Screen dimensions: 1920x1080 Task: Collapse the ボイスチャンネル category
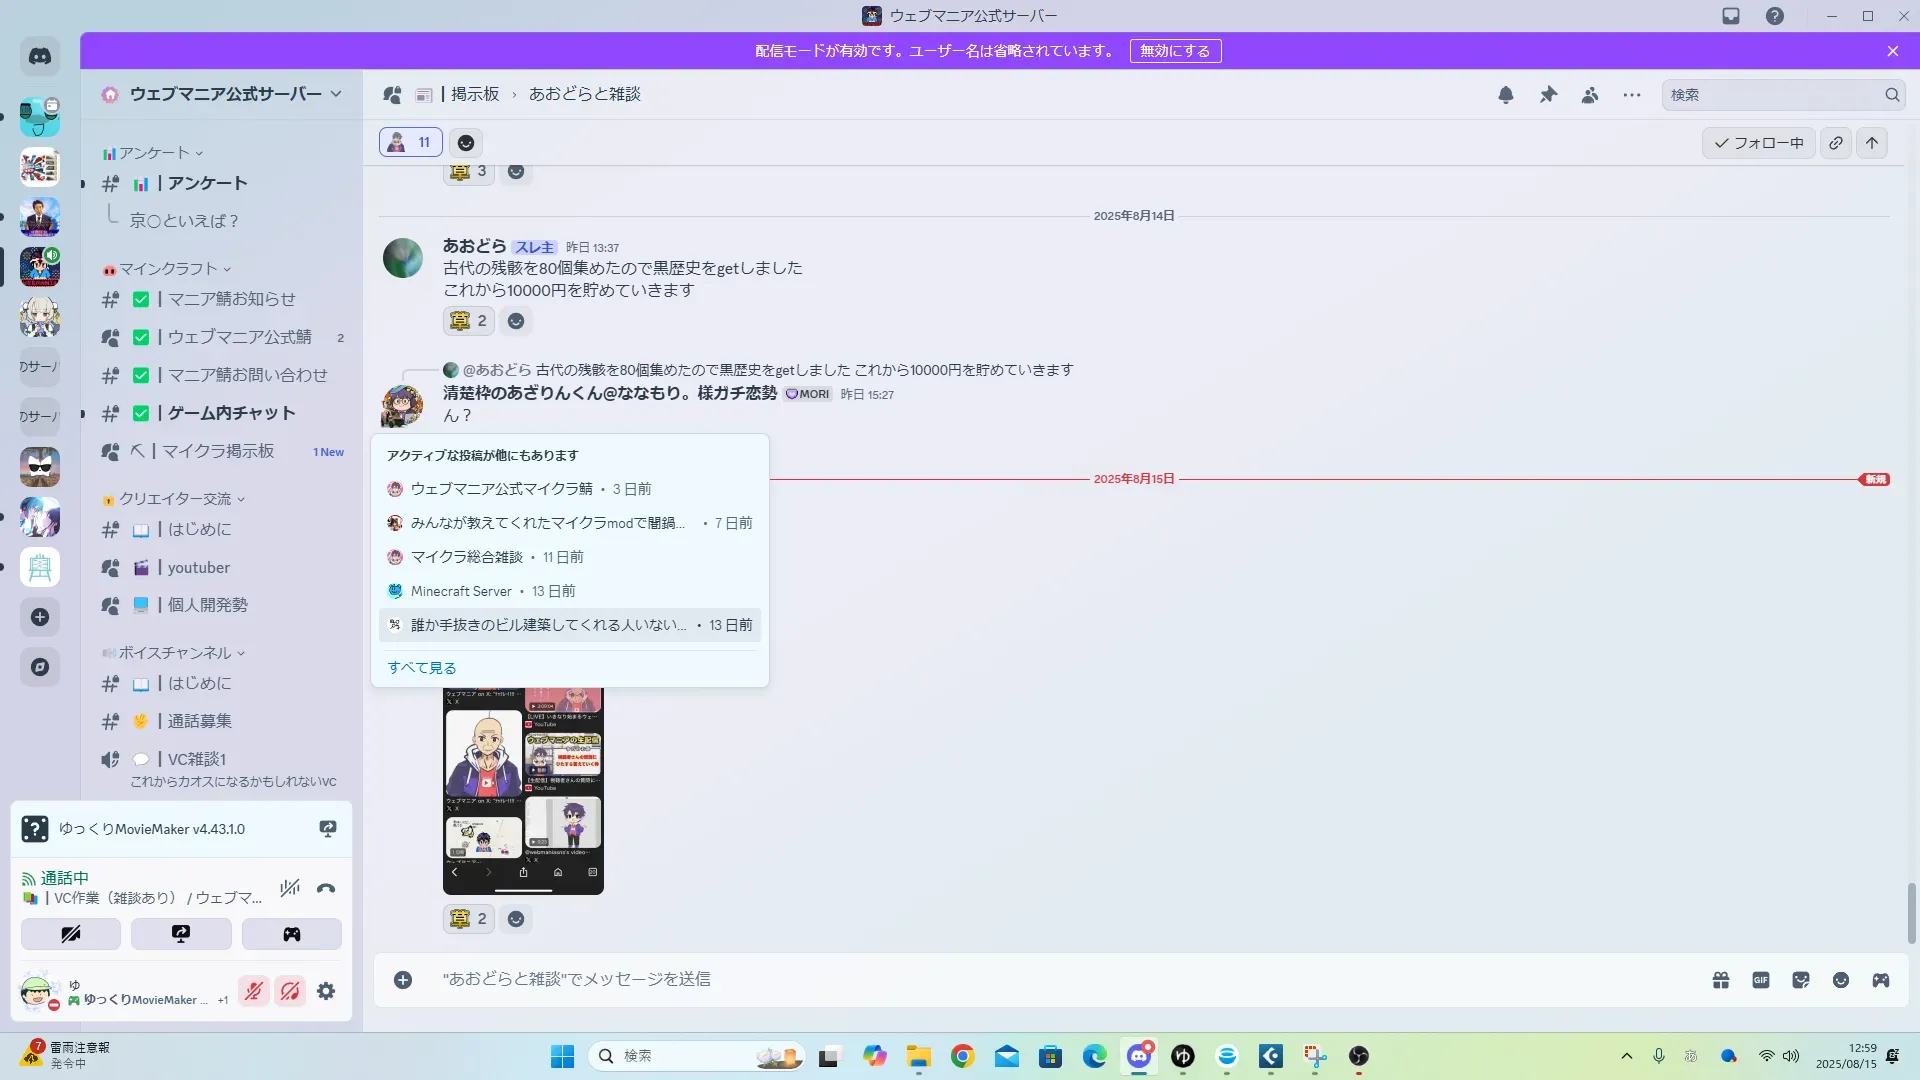click(x=175, y=653)
